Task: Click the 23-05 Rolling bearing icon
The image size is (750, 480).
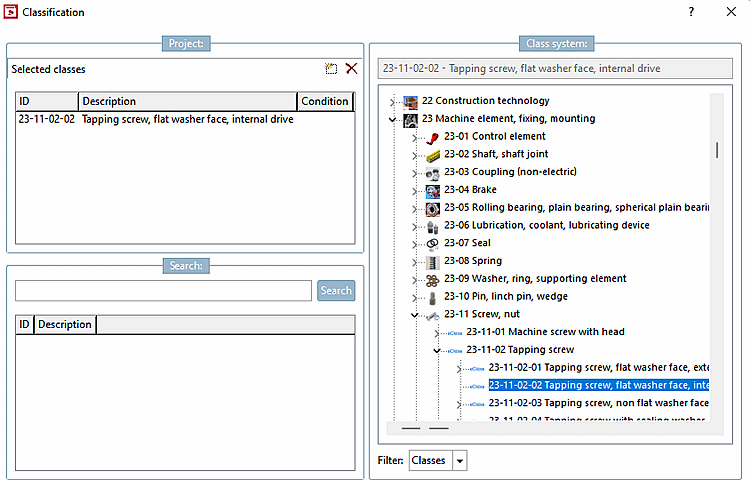Action: coord(432,209)
